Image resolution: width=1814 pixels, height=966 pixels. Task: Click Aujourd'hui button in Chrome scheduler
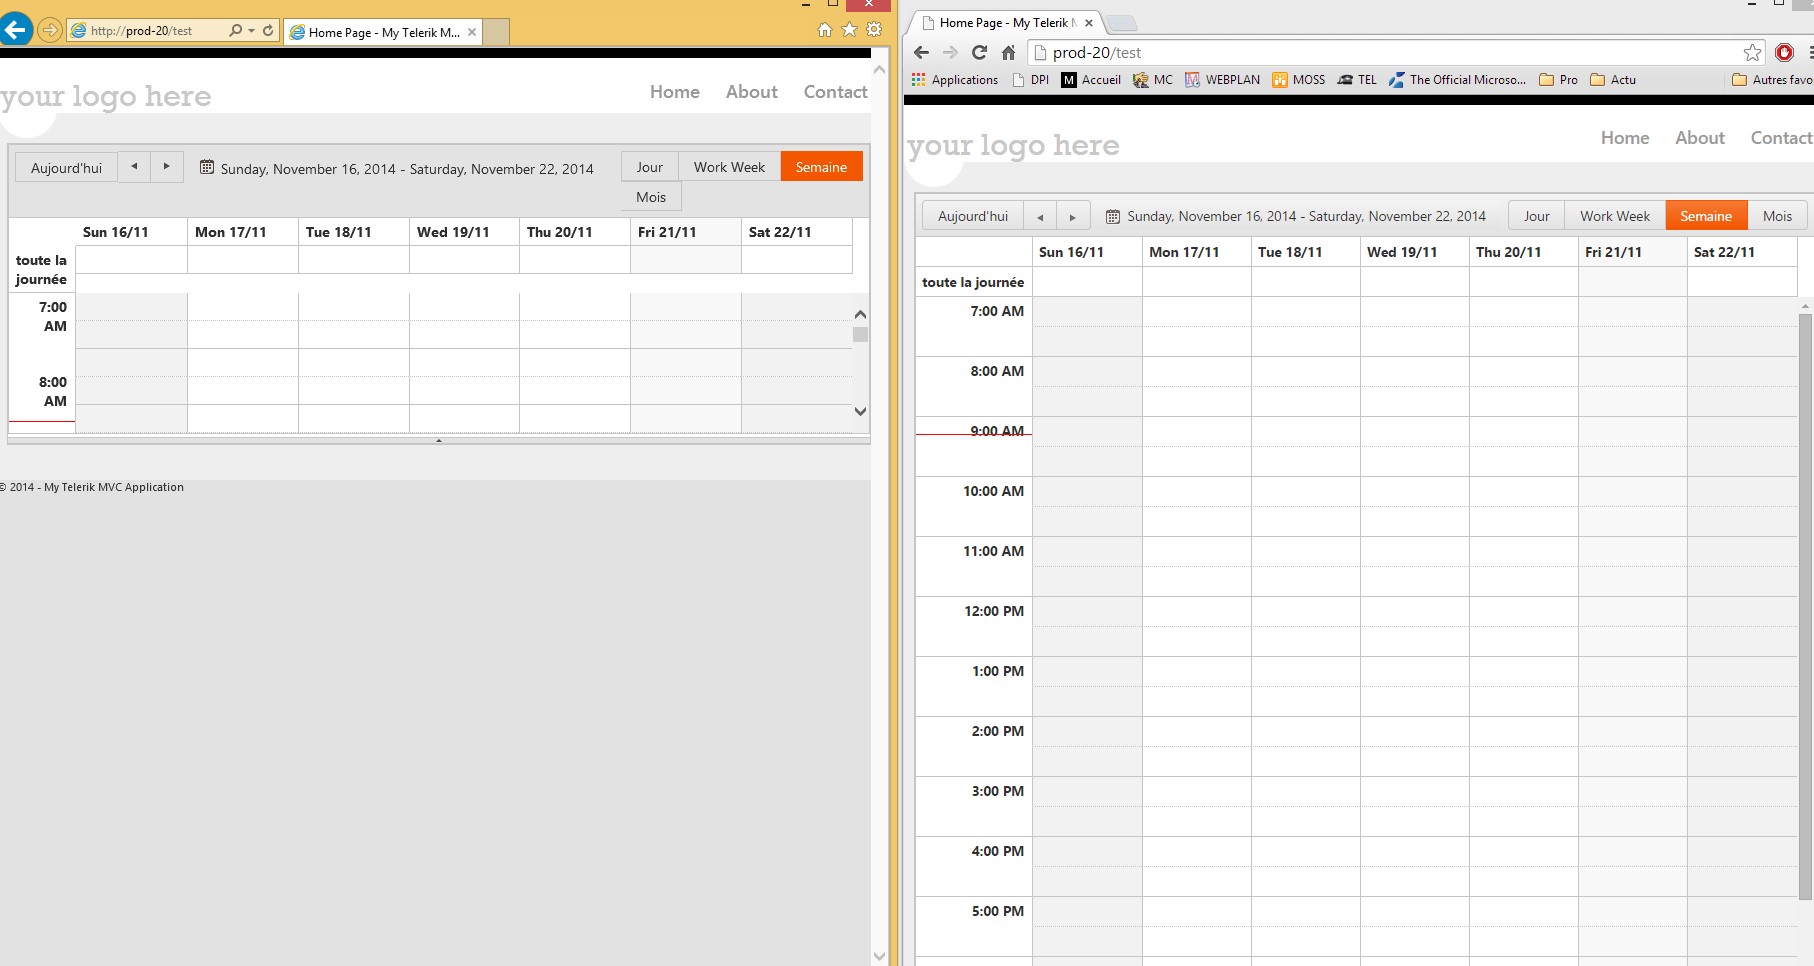(x=973, y=216)
